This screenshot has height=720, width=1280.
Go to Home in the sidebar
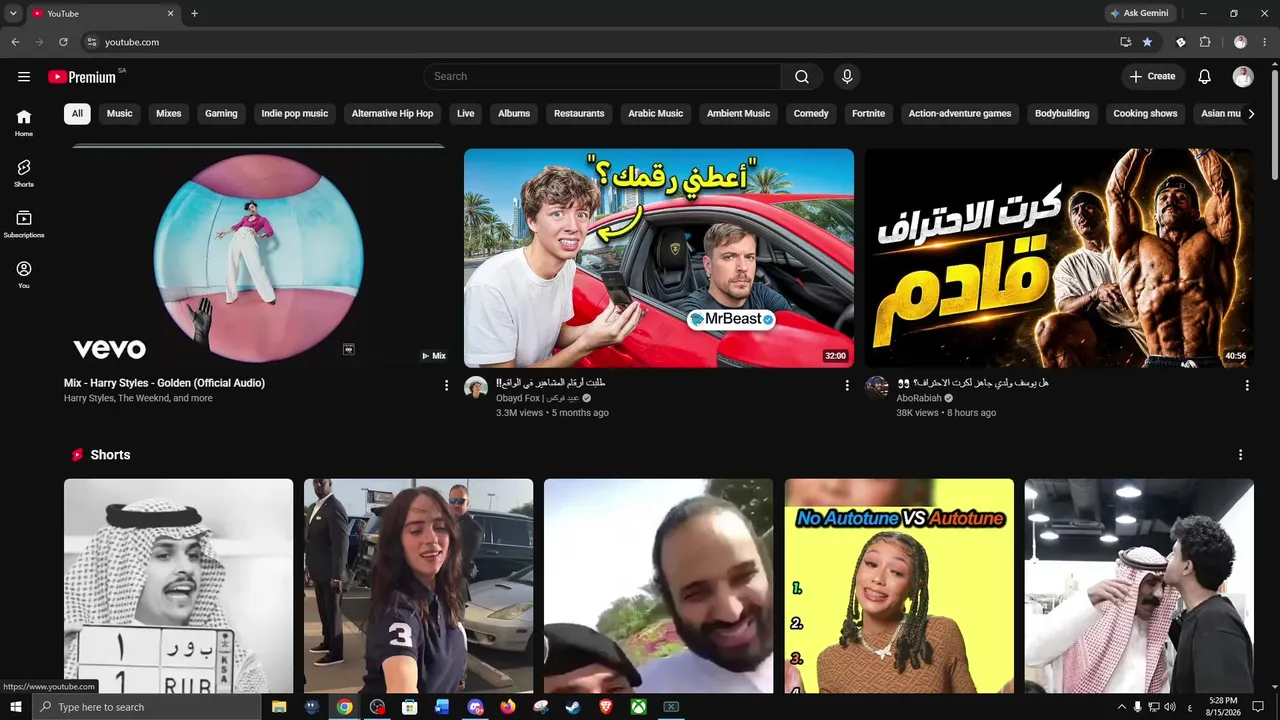pos(24,123)
